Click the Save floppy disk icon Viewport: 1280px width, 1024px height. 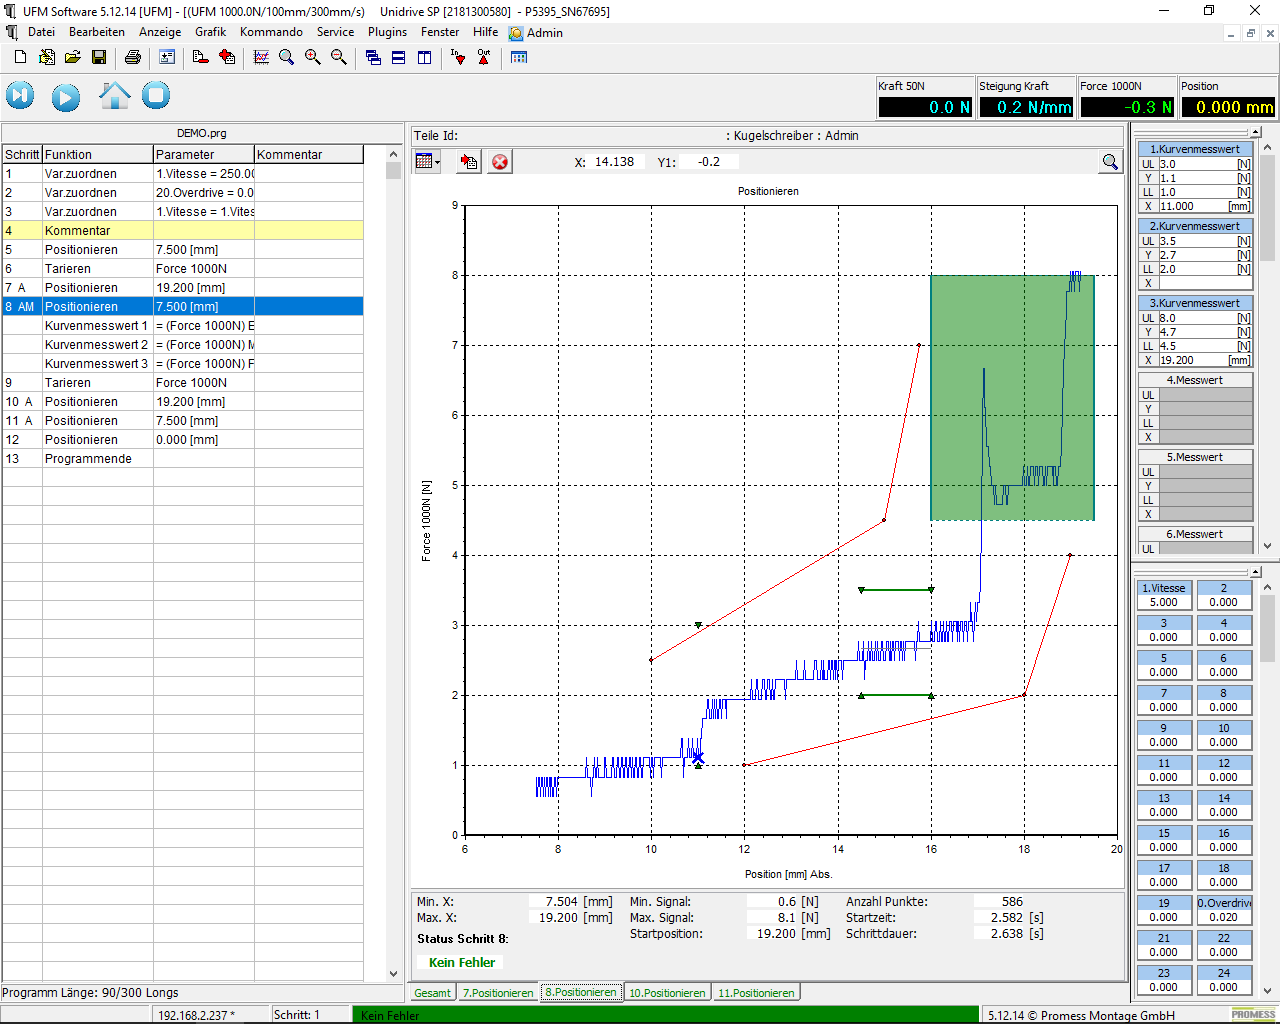pos(99,58)
